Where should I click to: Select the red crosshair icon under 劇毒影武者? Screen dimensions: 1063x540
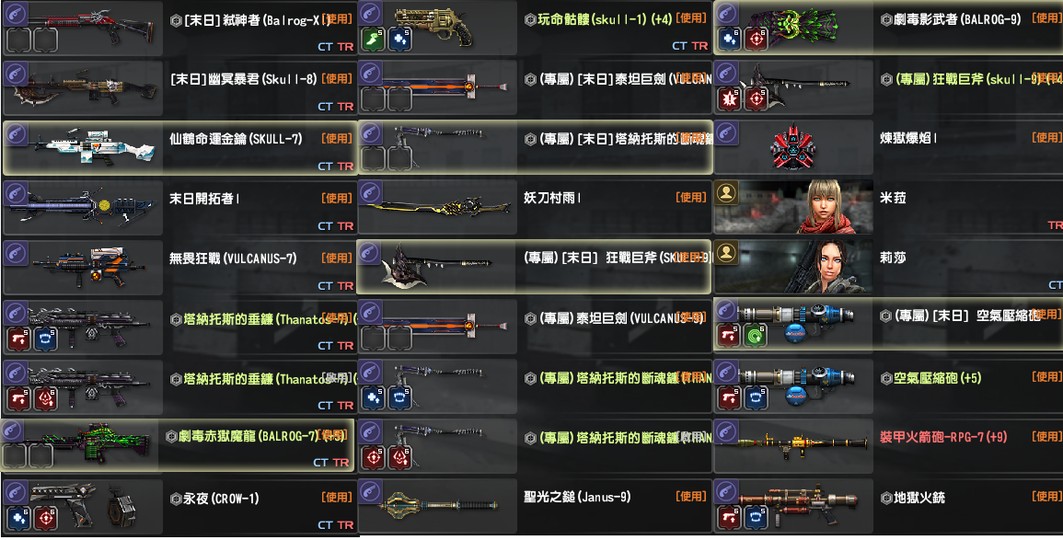point(756,39)
